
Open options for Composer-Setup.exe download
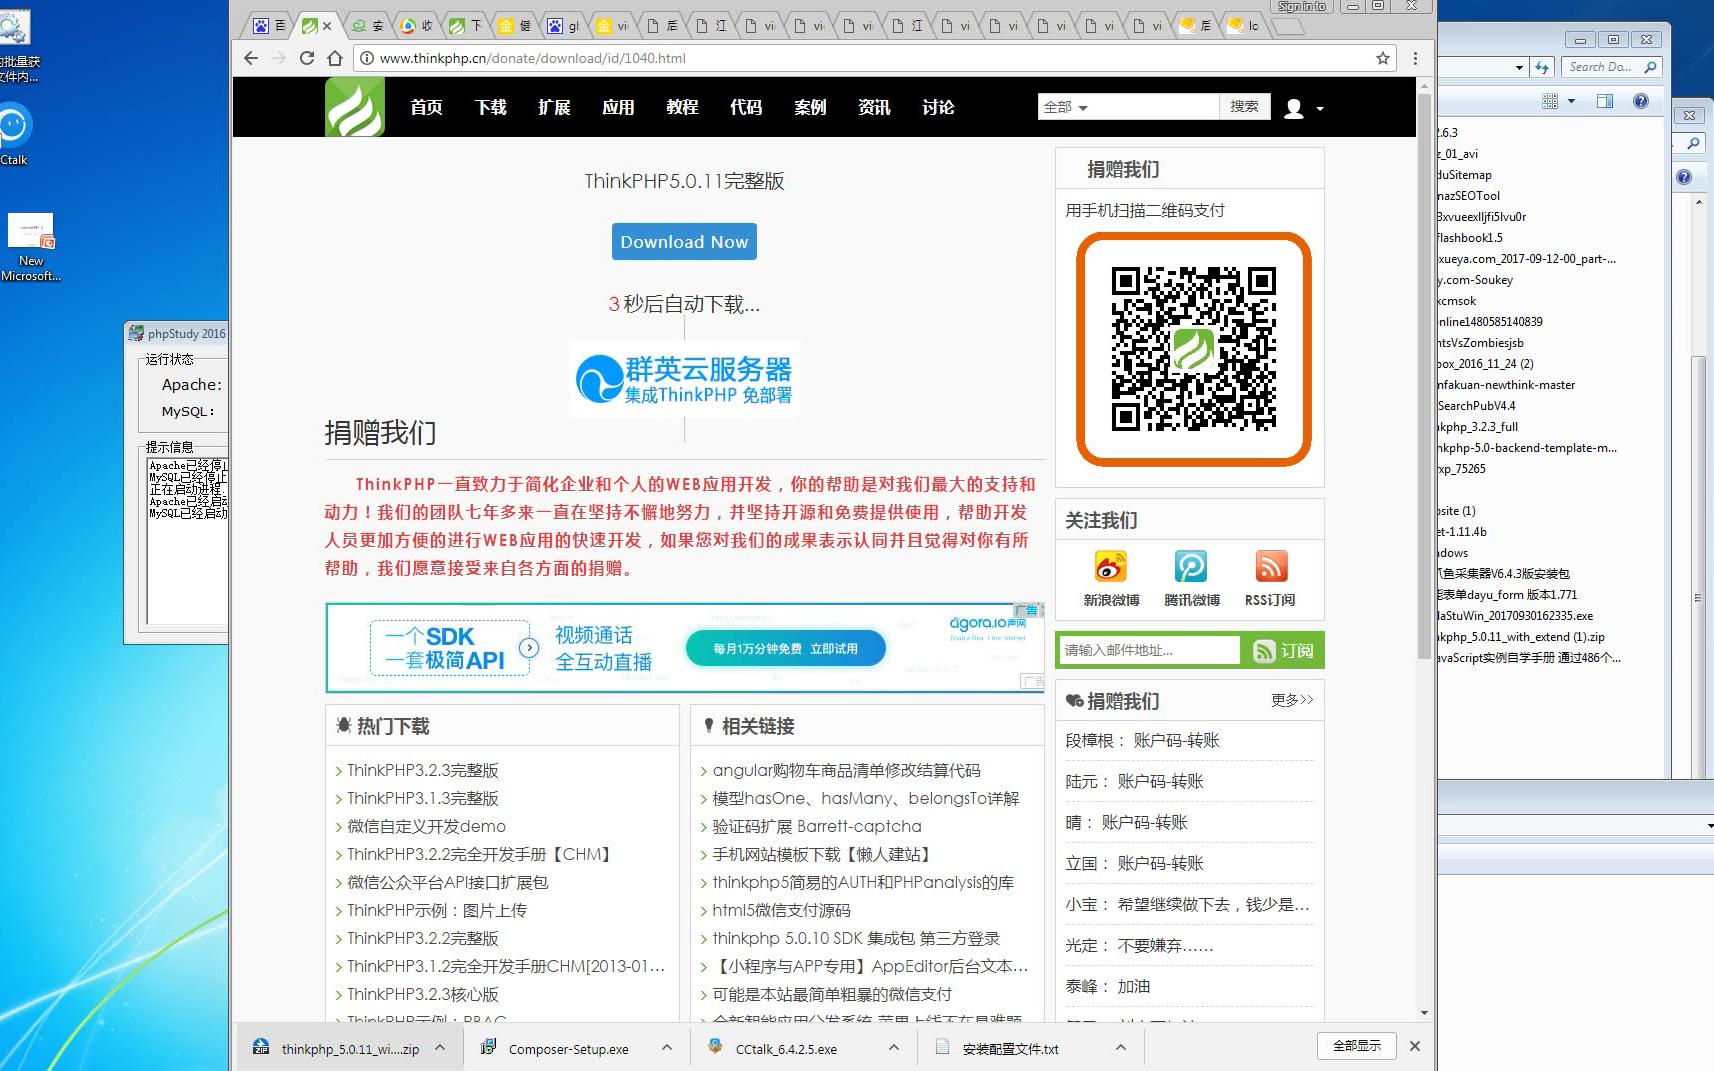667,1047
